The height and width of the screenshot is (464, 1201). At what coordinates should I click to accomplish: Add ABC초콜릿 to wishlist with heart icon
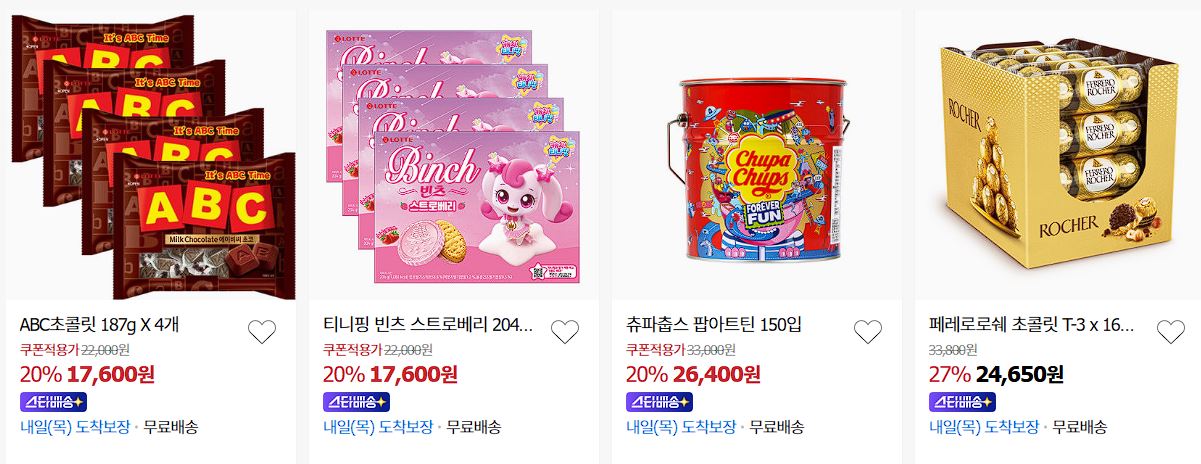261,332
